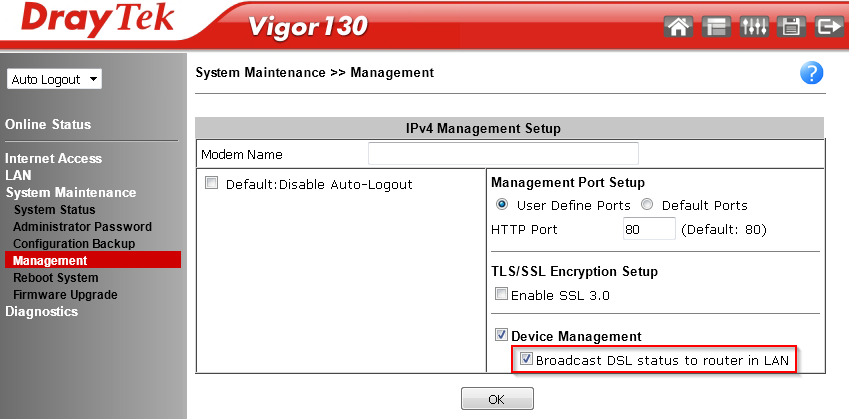Open the blue help question mark
This screenshot has width=849, height=419.
[x=811, y=73]
